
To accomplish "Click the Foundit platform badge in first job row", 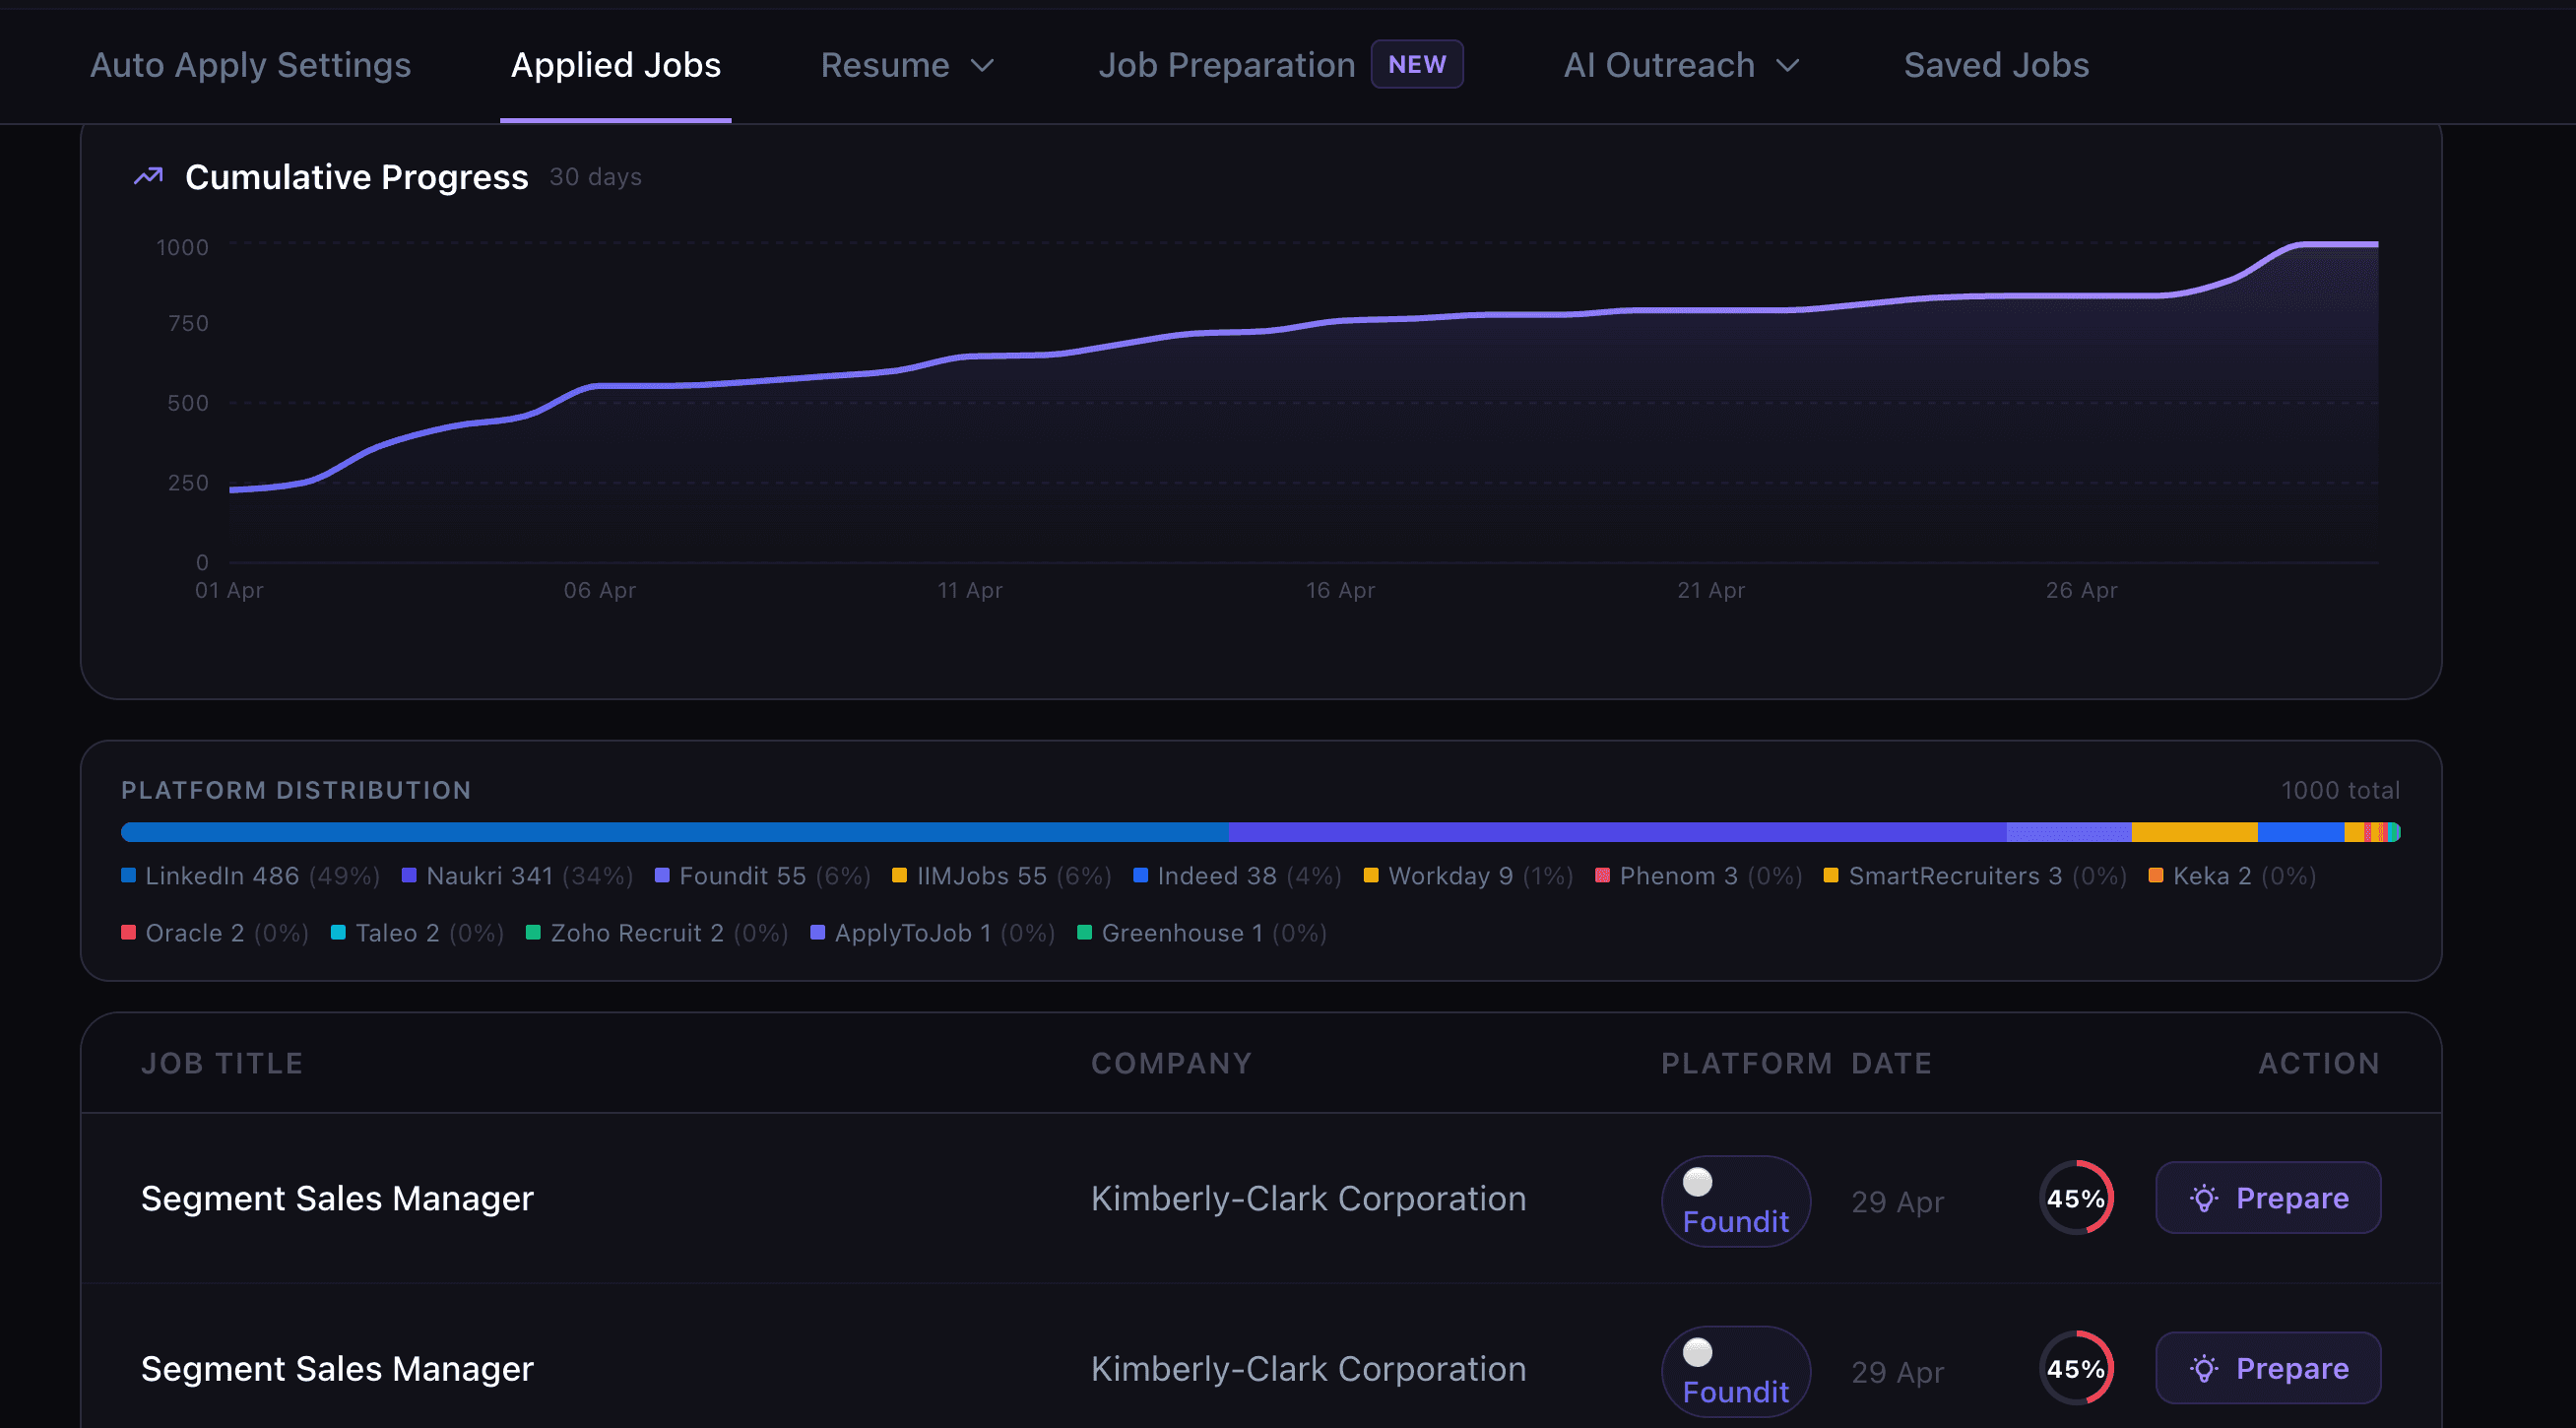I will coord(1736,1201).
